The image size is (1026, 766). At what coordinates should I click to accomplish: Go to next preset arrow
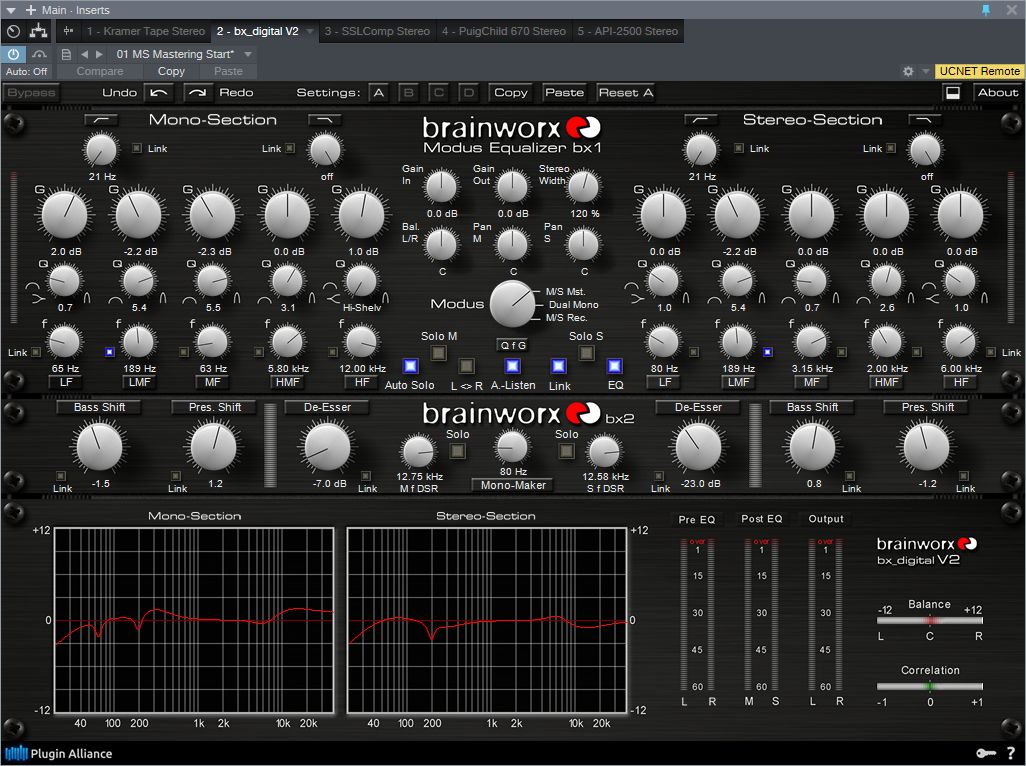coord(99,54)
